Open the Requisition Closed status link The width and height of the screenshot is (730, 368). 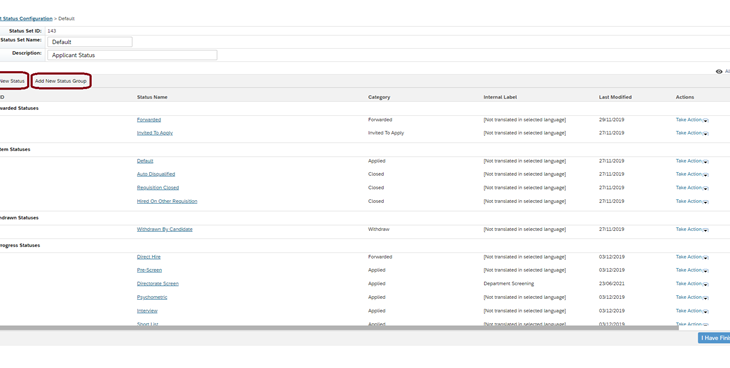(x=158, y=187)
